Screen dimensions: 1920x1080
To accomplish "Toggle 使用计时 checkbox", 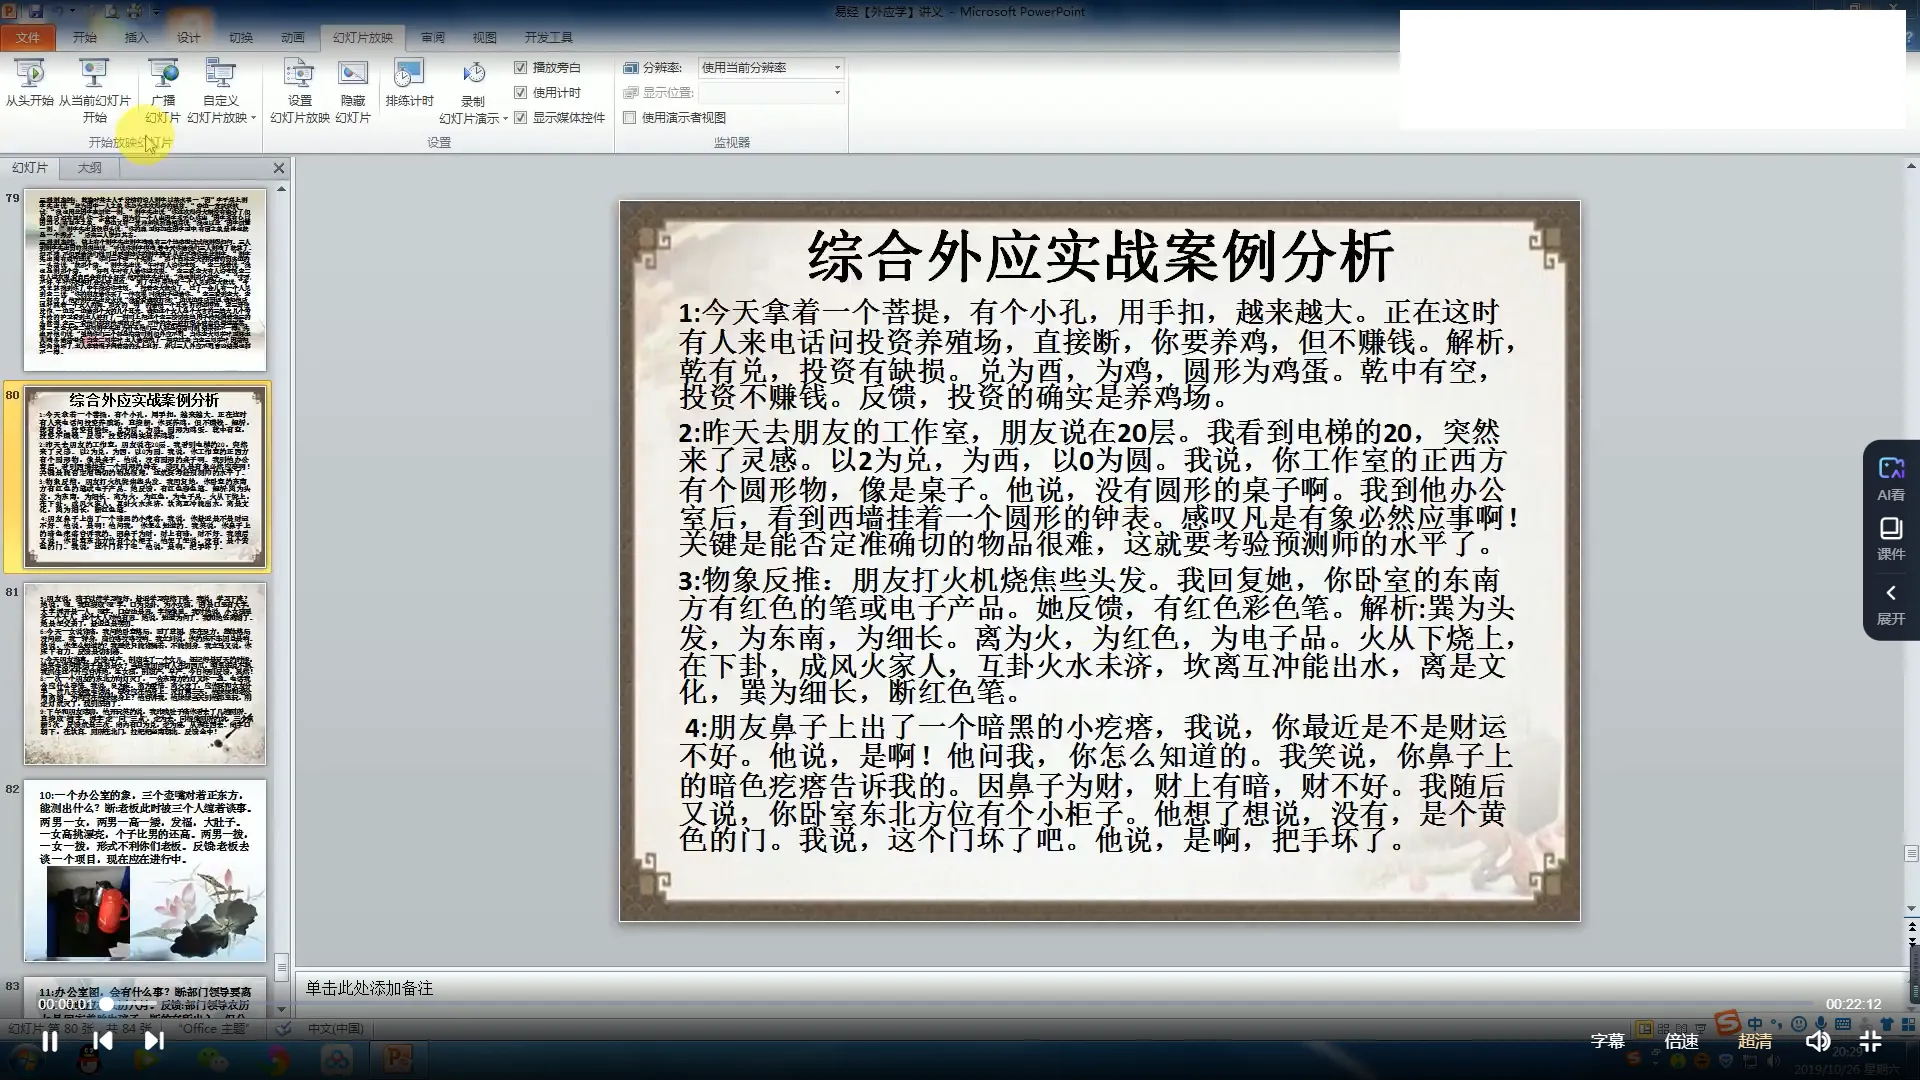I will (520, 92).
